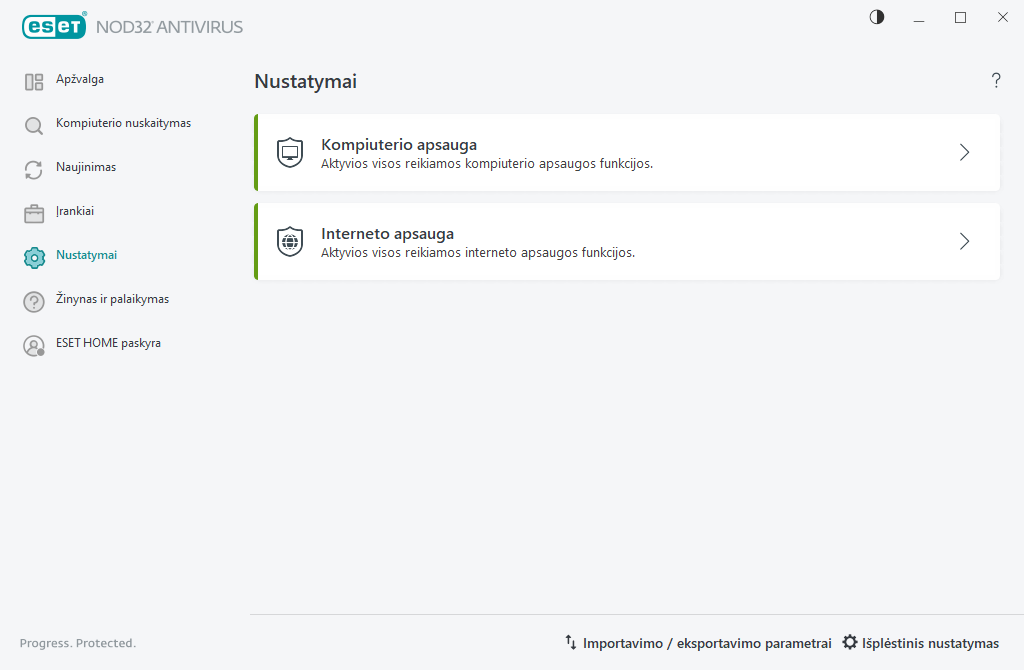This screenshot has width=1024, height=670.
Task: Click the Interneto apsauga card
Action: pyautogui.click(x=627, y=241)
